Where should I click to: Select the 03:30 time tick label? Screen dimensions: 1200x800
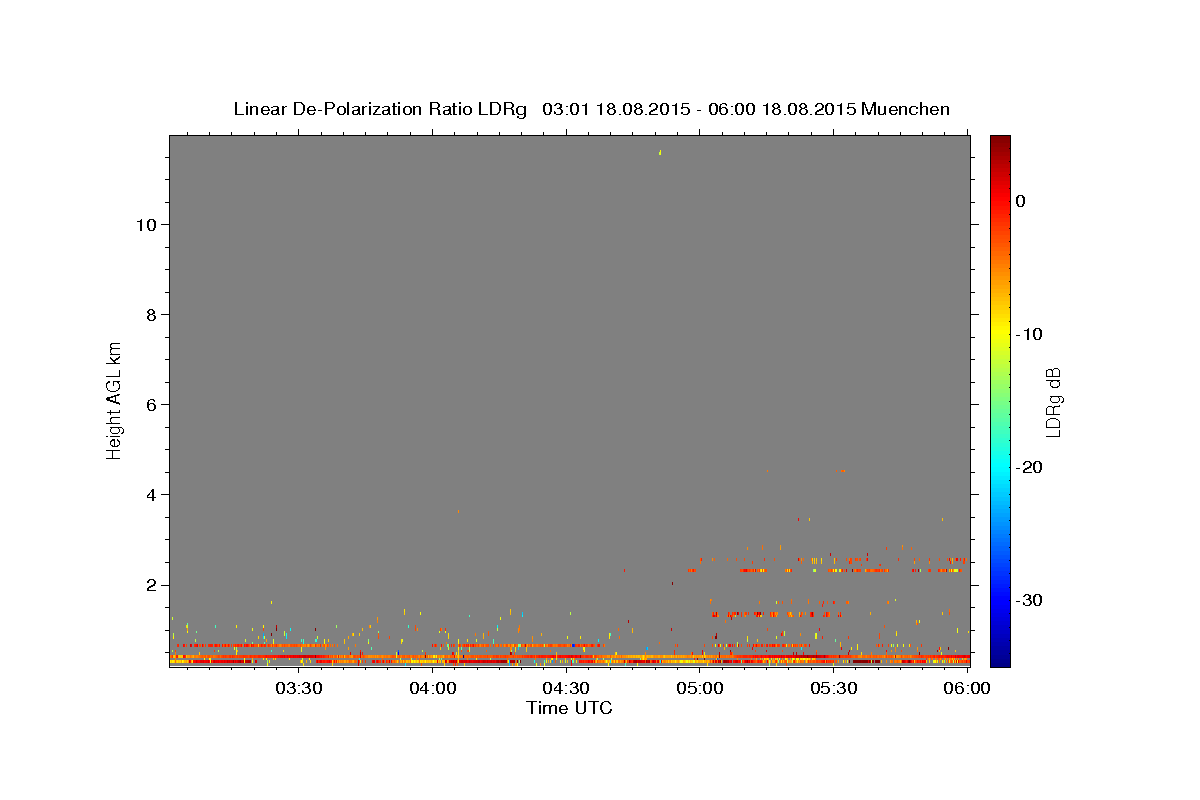(x=298, y=688)
